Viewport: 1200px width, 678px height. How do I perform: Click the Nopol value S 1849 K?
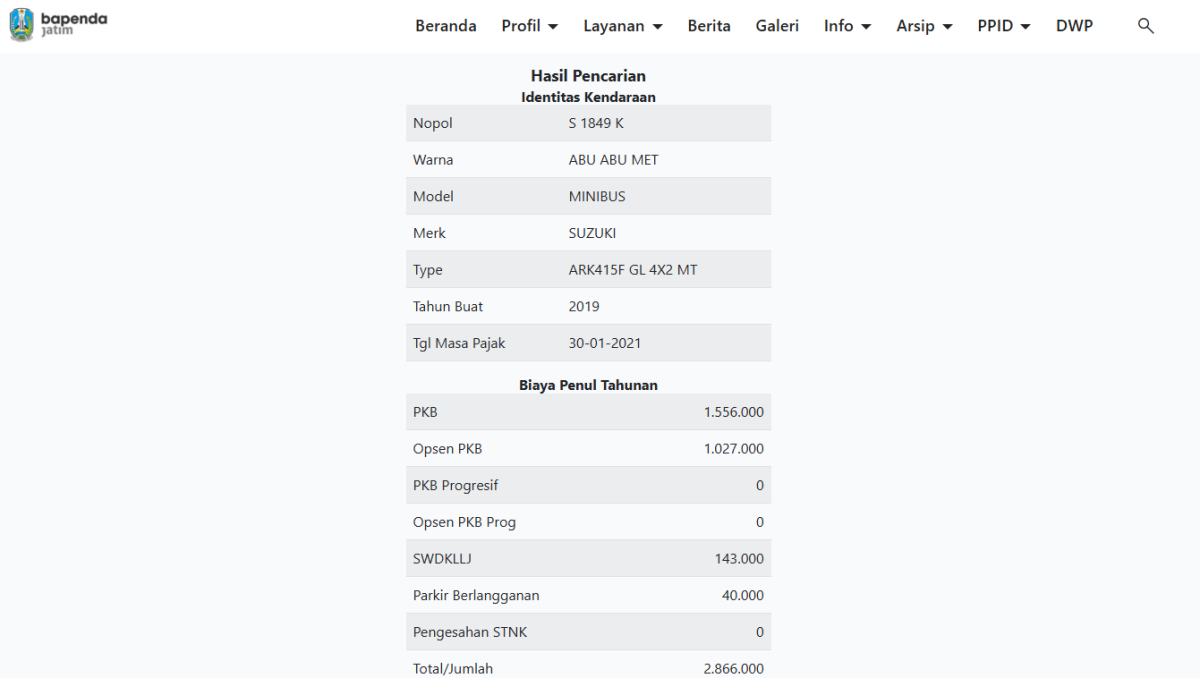point(596,123)
